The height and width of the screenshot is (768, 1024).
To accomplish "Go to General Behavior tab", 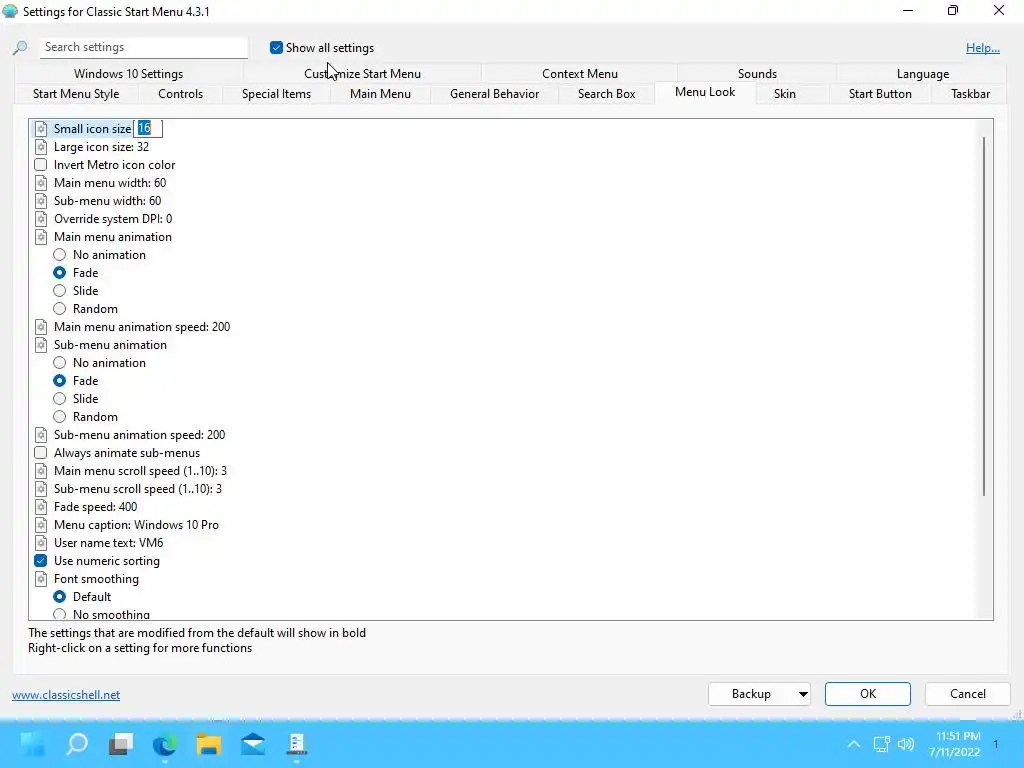I will point(494,94).
